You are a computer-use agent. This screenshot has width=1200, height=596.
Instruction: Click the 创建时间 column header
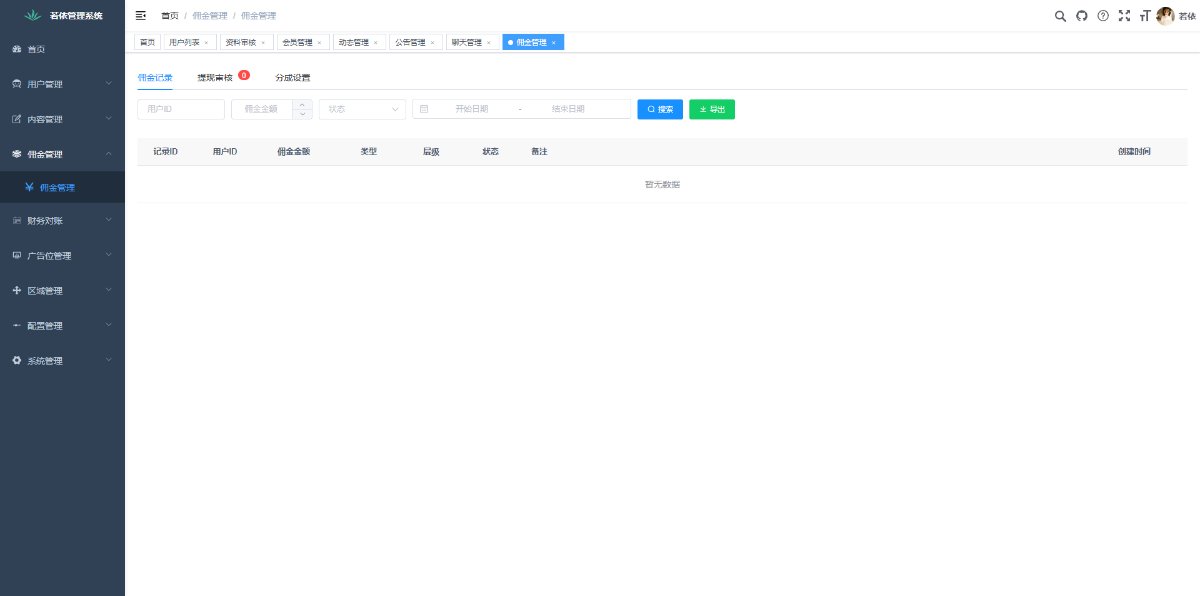click(1134, 152)
